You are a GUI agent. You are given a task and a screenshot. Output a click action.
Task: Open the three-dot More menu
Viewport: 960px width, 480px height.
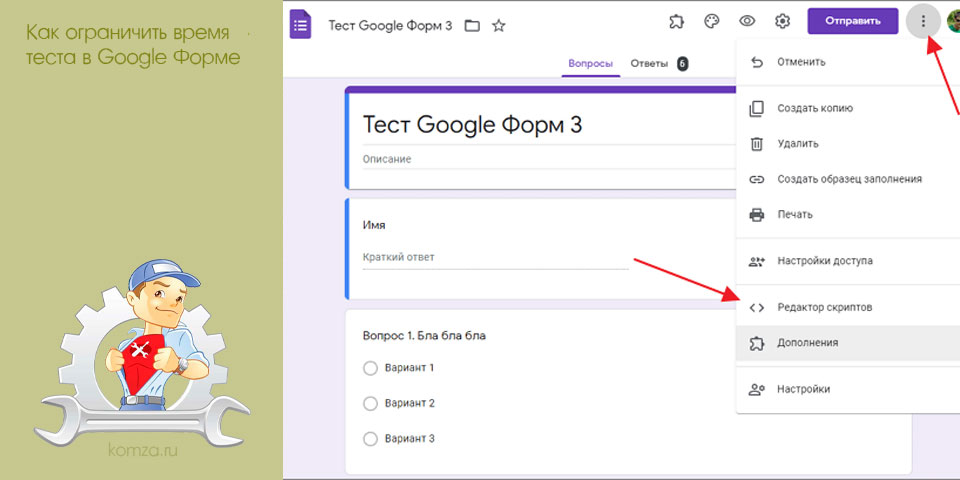click(923, 21)
